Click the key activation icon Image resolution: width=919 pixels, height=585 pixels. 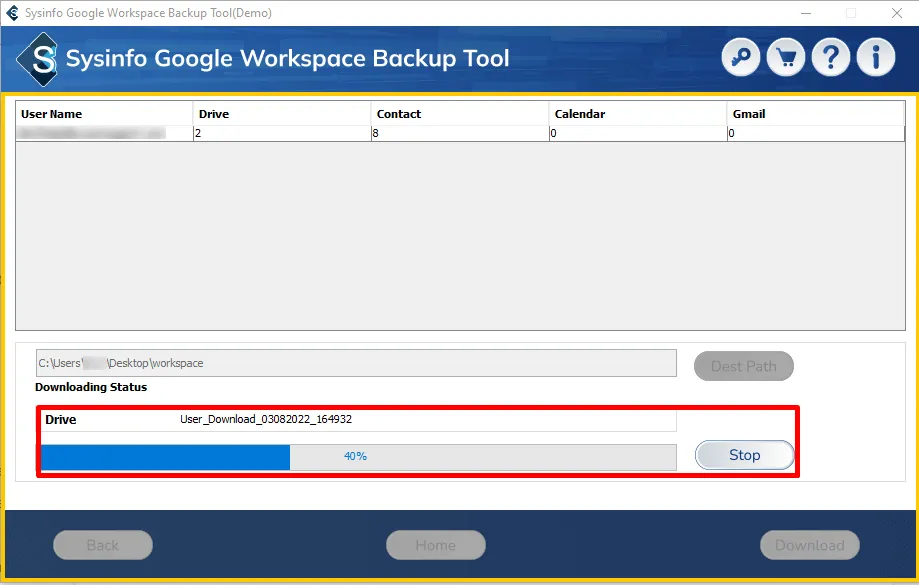pos(742,58)
